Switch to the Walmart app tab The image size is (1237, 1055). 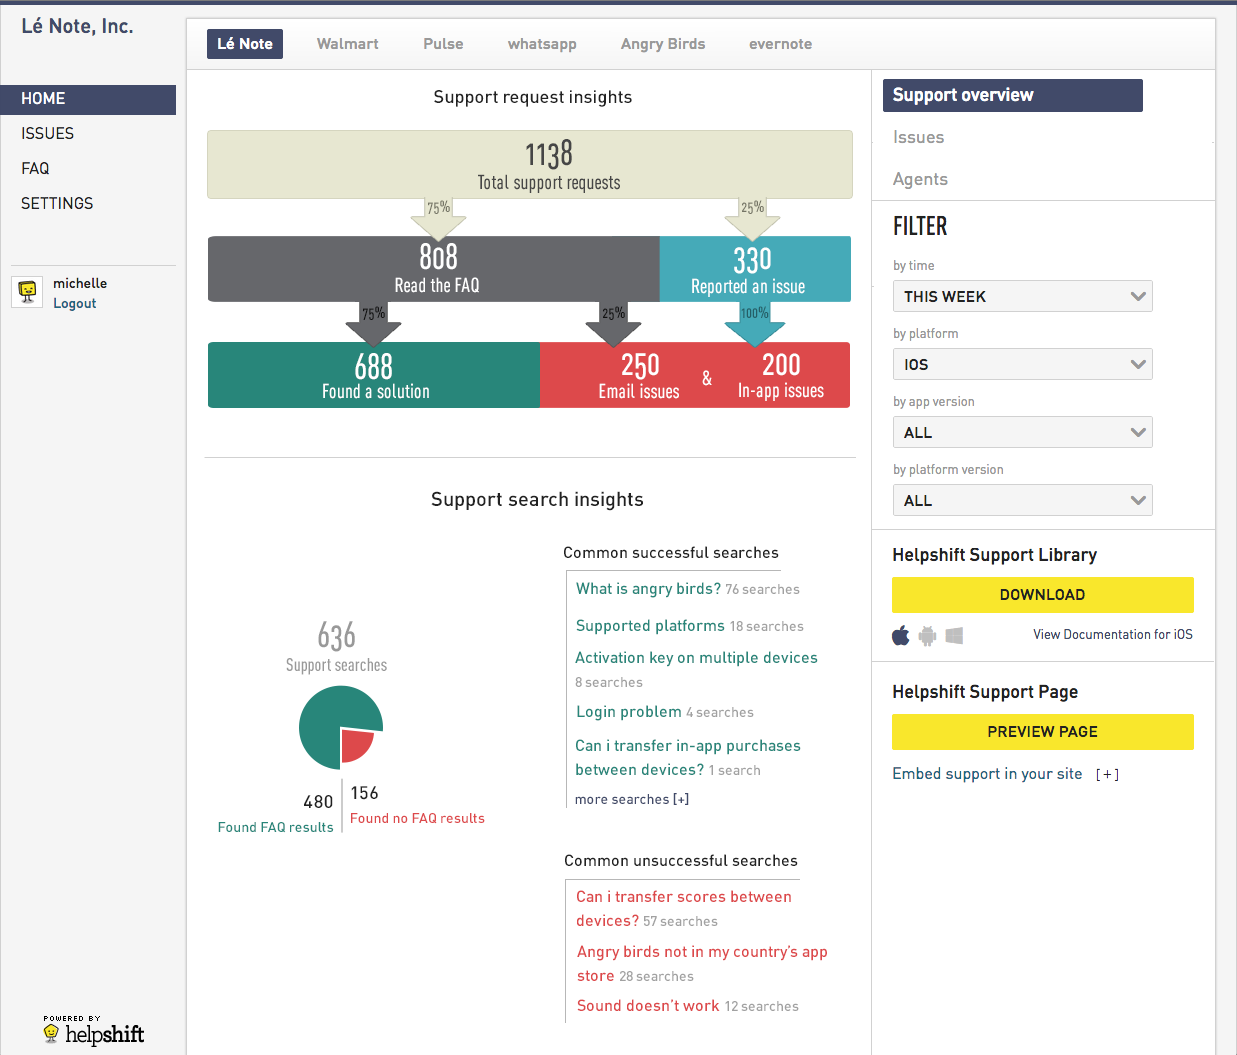point(347,44)
